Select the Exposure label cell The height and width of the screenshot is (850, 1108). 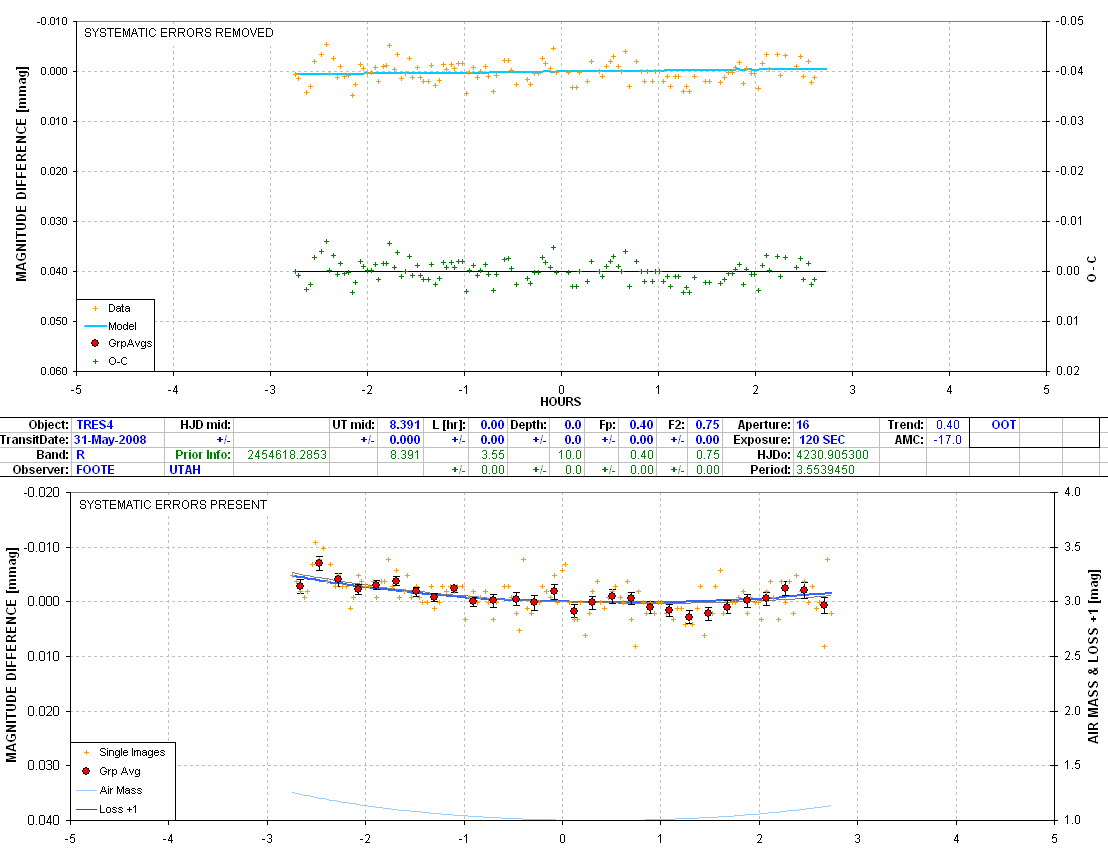(761, 439)
